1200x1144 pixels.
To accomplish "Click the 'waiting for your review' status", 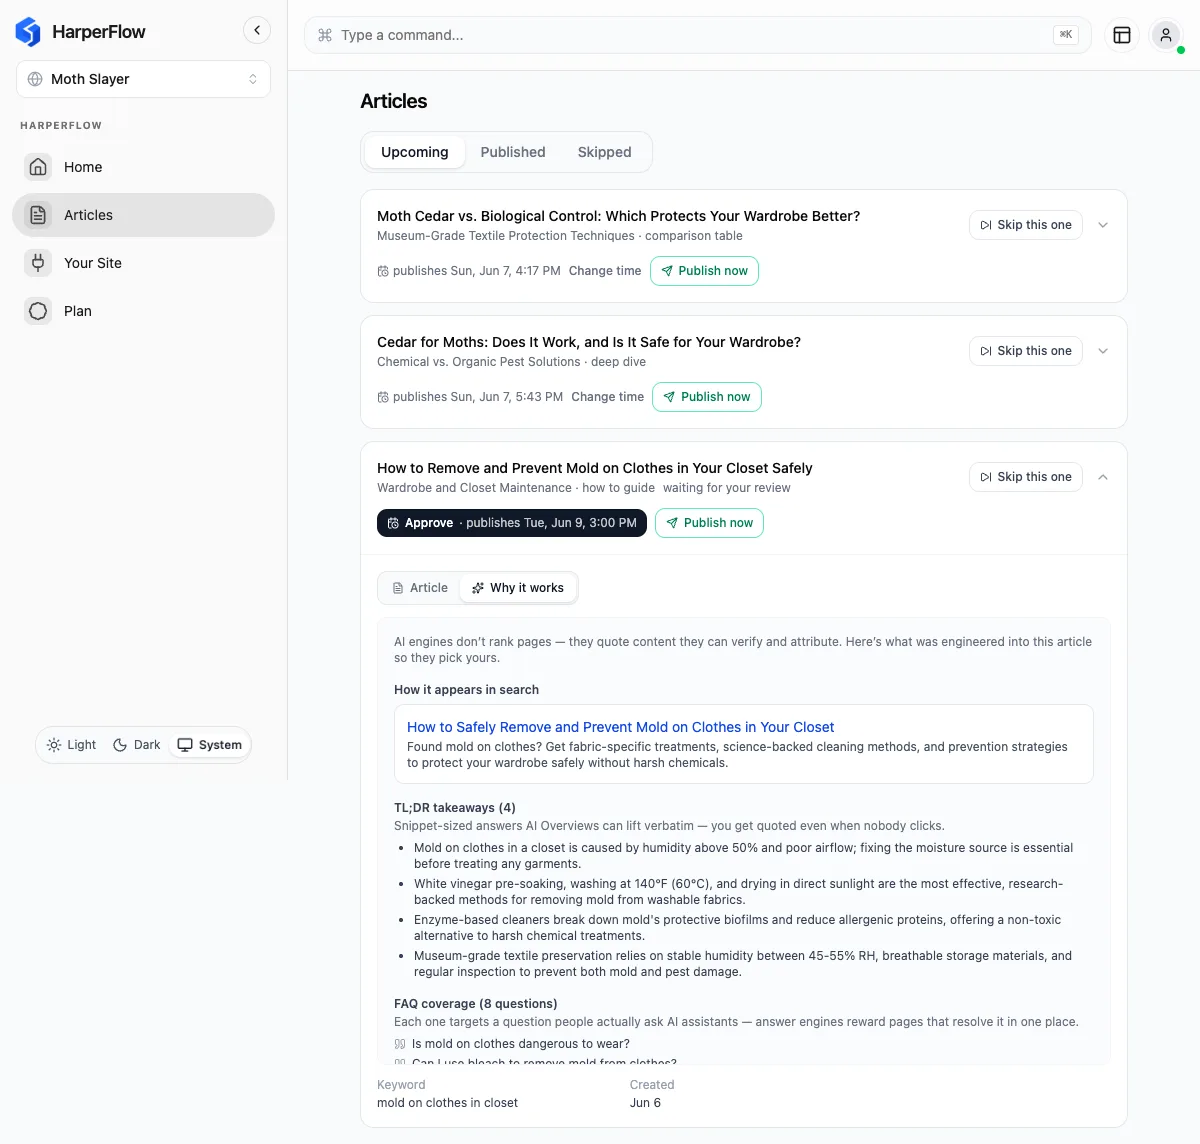I will tap(727, 488).
